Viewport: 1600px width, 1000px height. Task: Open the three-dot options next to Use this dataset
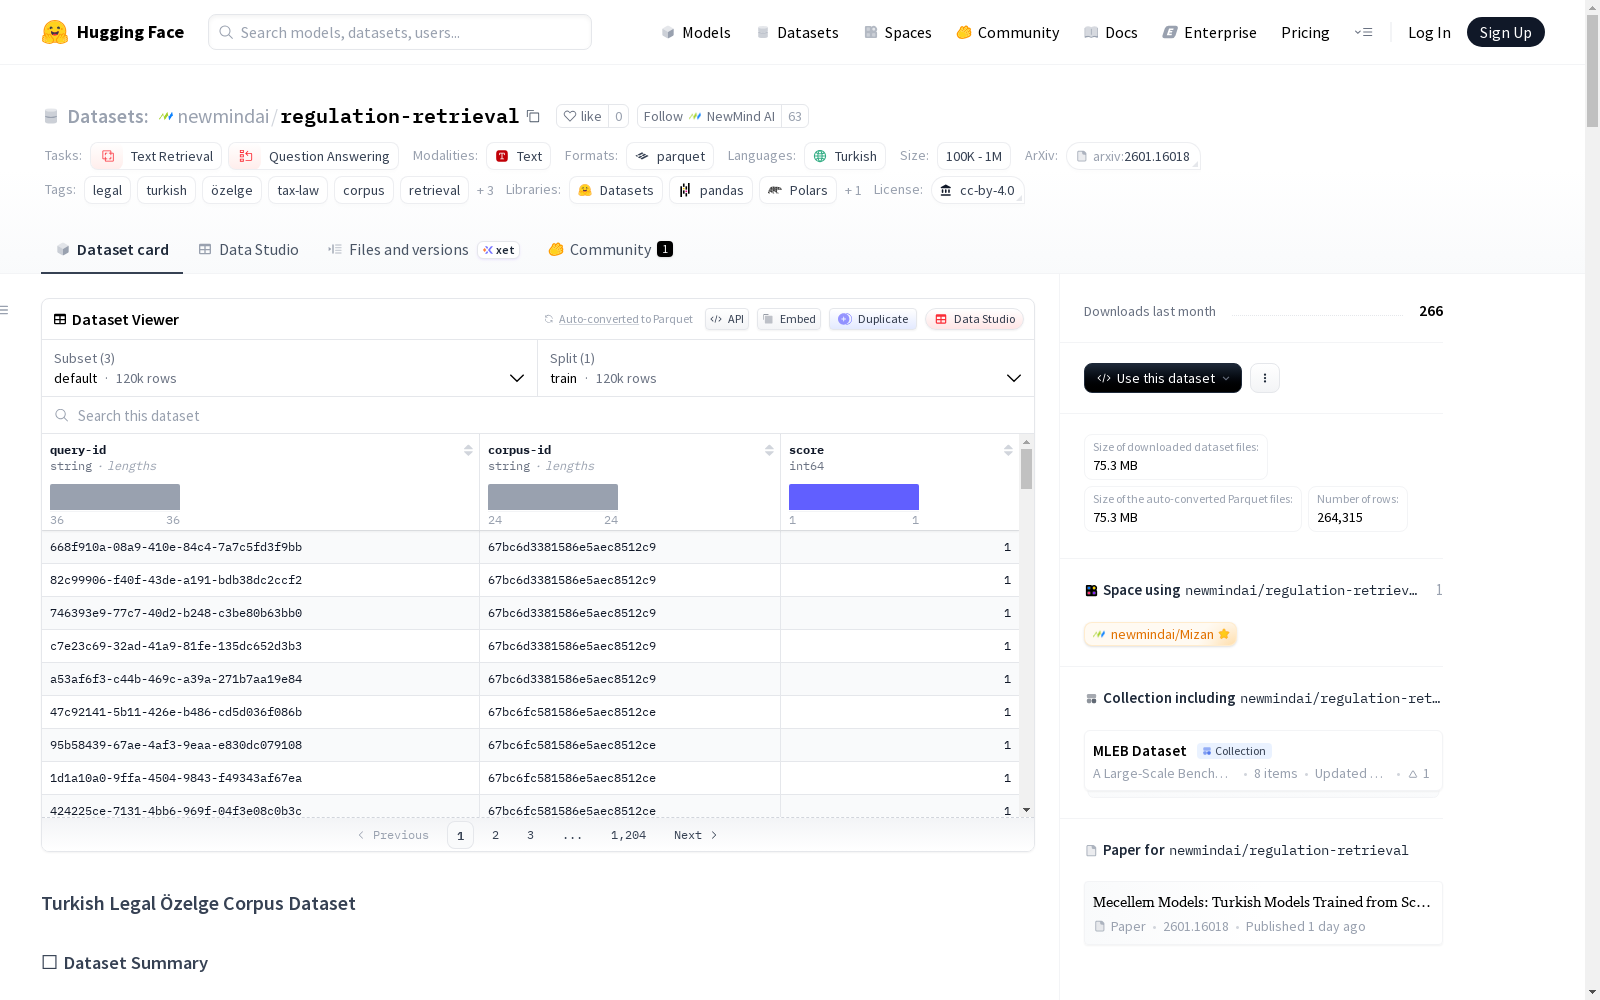(x=1265, y=378)
